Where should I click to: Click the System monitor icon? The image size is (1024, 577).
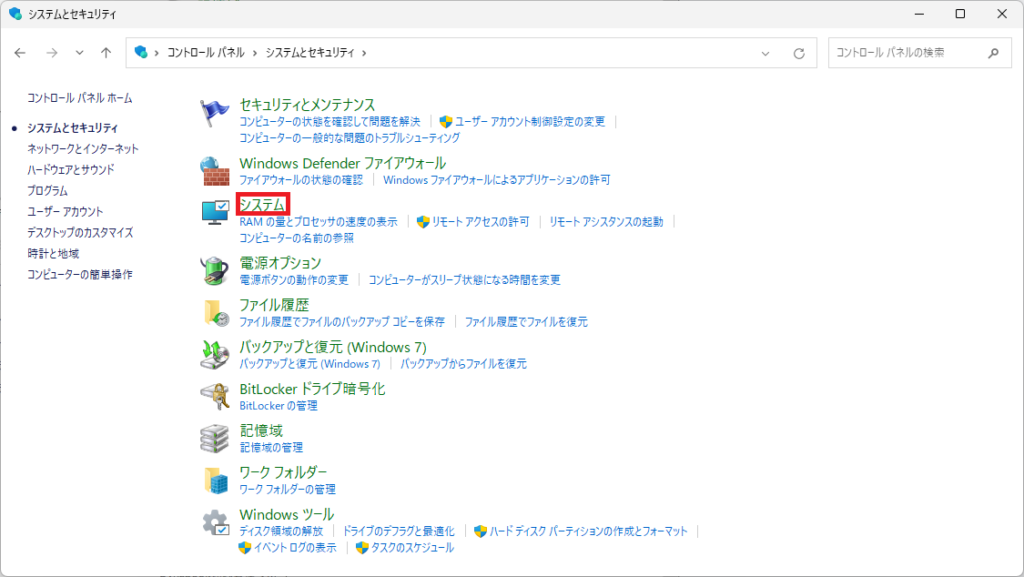click(x=215, y=213)
